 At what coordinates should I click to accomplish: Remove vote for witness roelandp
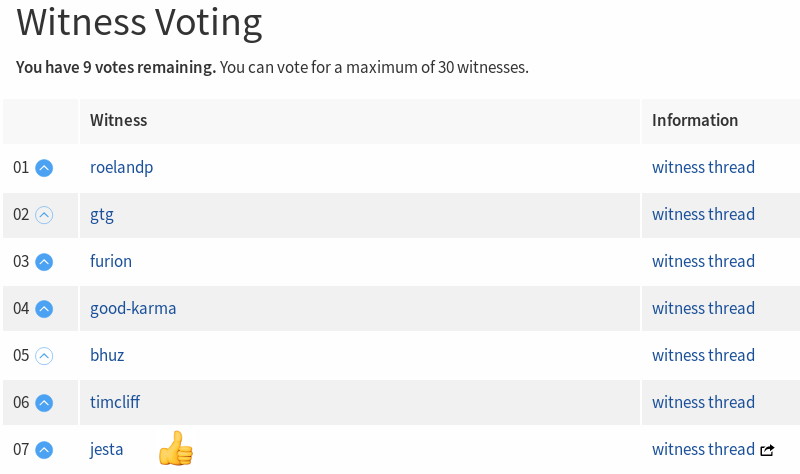44,168
